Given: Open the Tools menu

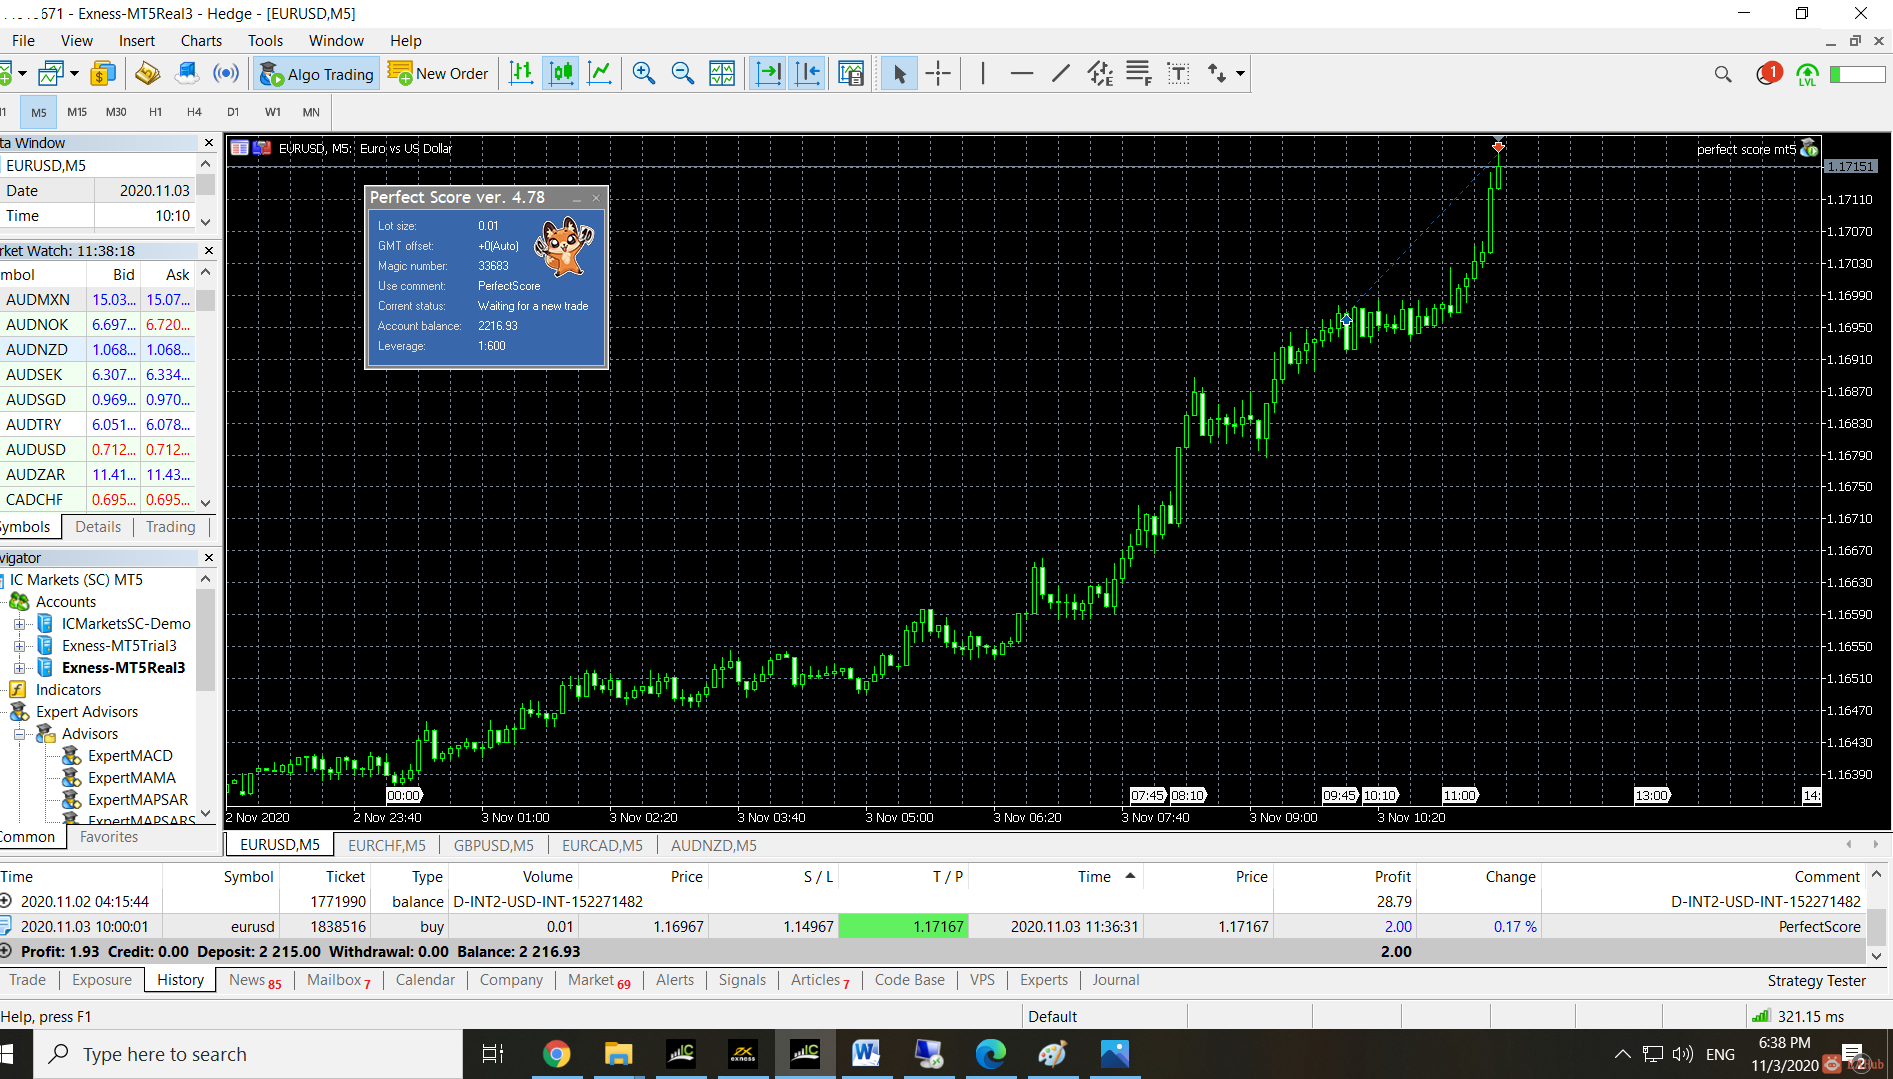Looking at the screenshot, I should (265, 41).
